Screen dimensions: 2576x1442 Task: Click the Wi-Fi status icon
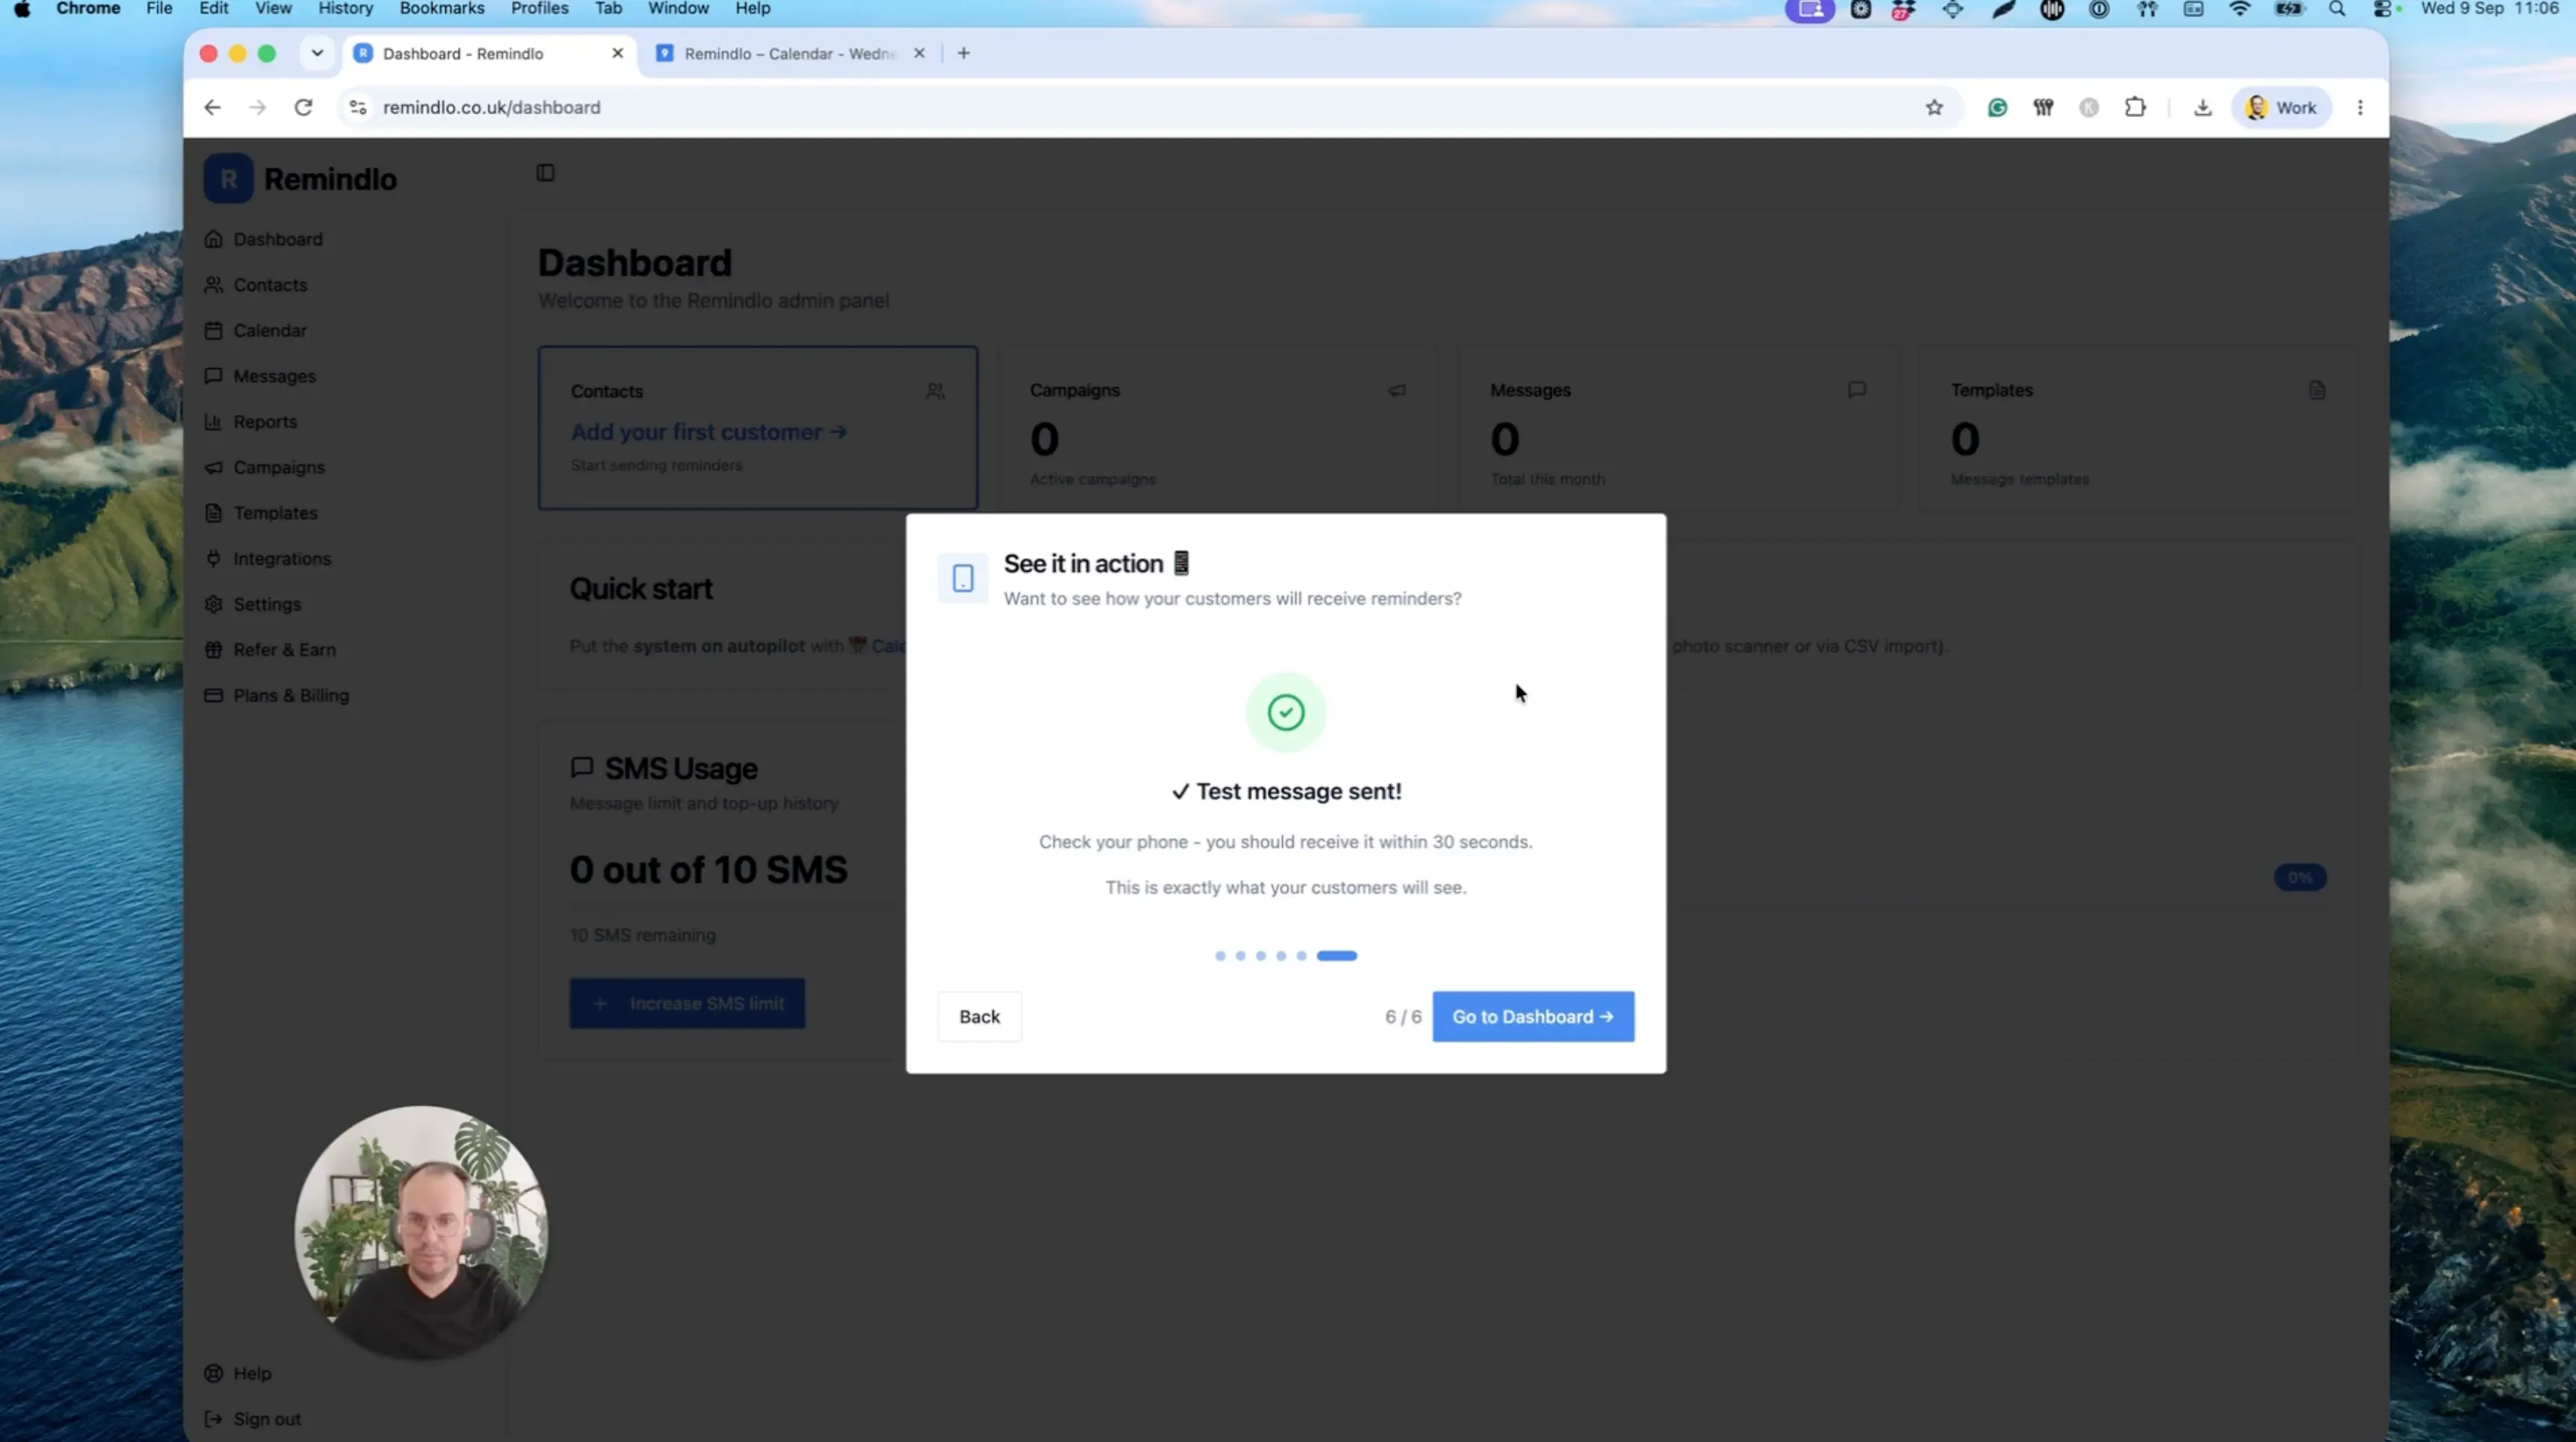(2240, 9)
